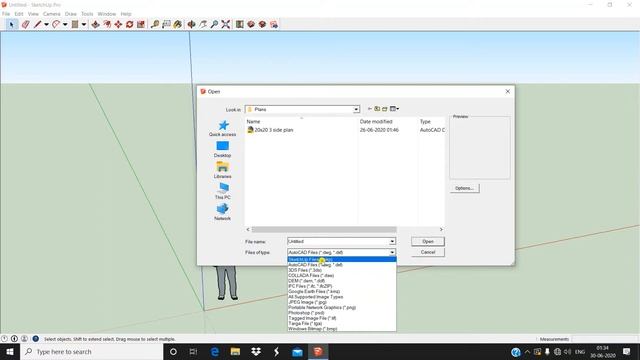The image size is (640, 360).
Task: Choose the Offset tool
Action: (x=107, y=24)
